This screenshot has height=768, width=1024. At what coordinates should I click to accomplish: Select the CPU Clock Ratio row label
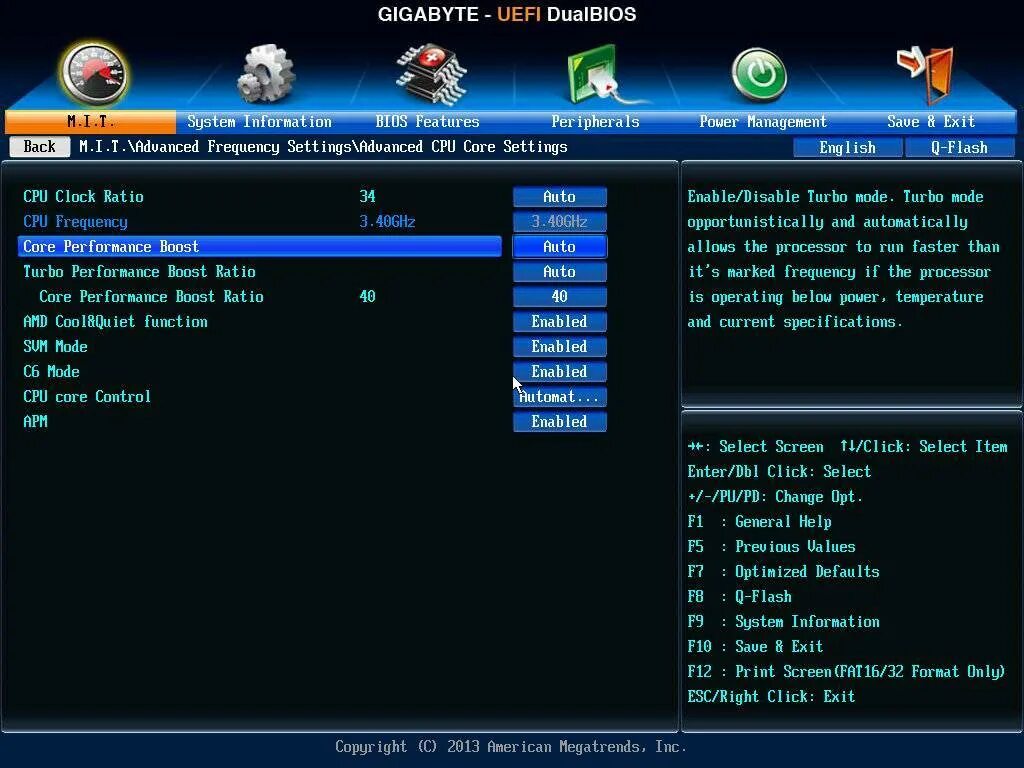pos(84,197)
